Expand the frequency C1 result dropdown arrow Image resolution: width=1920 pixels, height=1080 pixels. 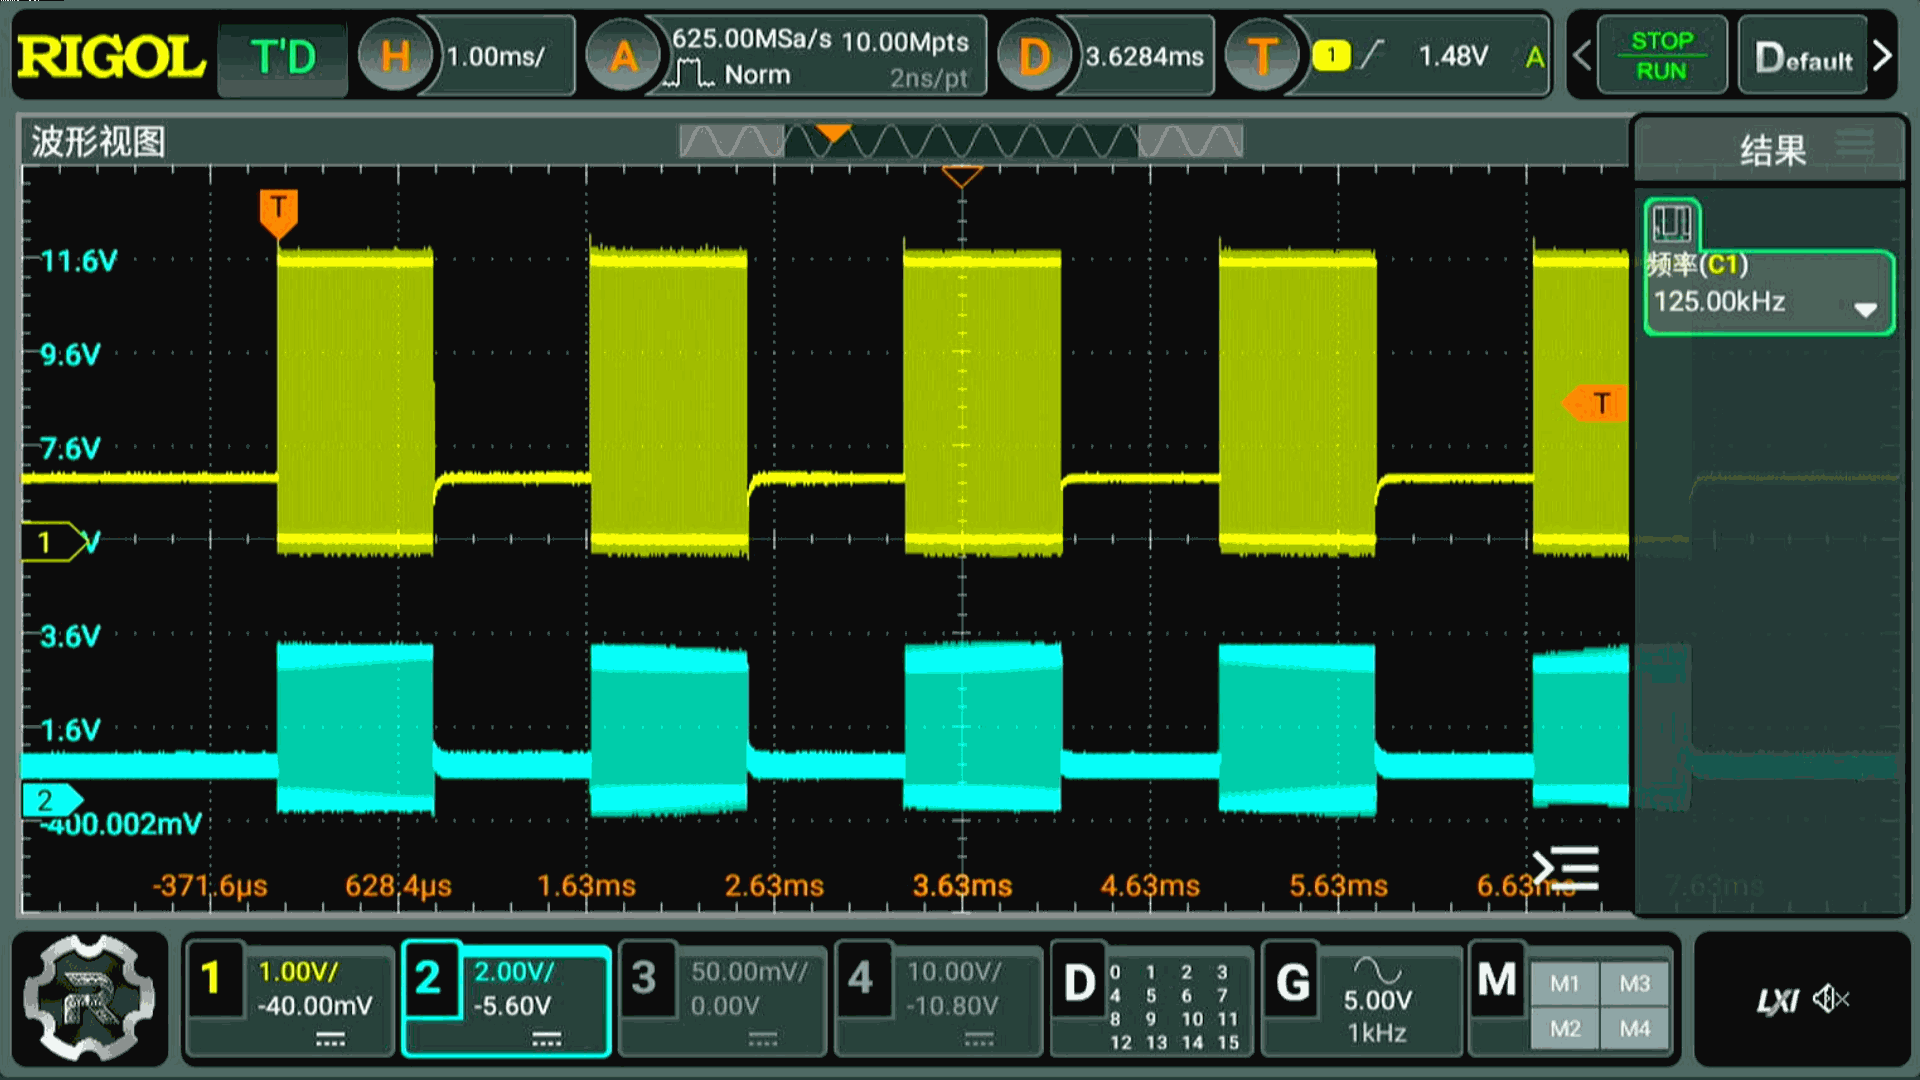[x=1864, y=309]
